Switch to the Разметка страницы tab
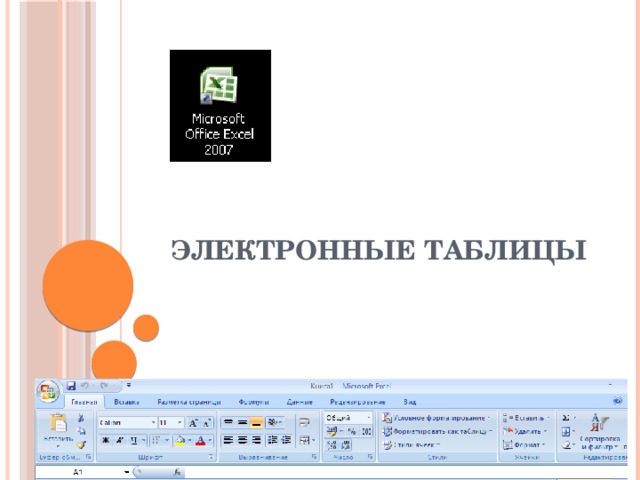The image size is (640, 480). [189, 402]
